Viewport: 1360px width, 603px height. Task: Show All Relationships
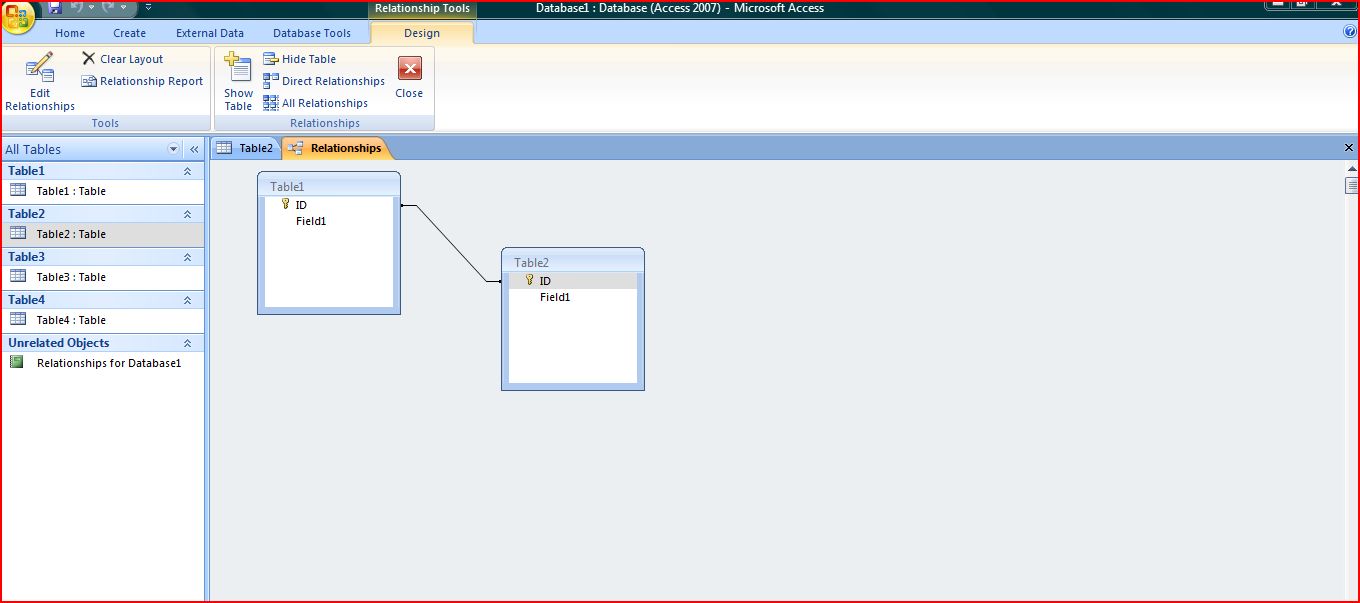[315, 103]
